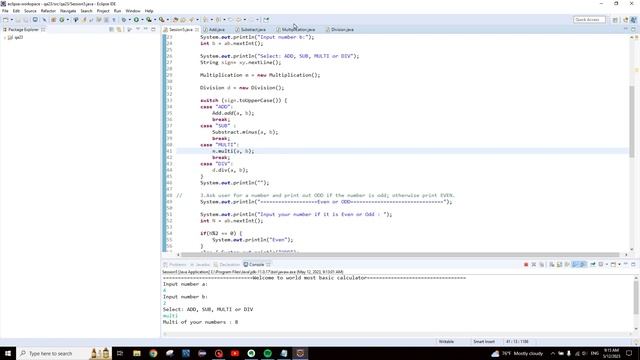Click Remove All Terminated Launches icon
The height and width of the screenshot is (360, 640).
point(542,264)
